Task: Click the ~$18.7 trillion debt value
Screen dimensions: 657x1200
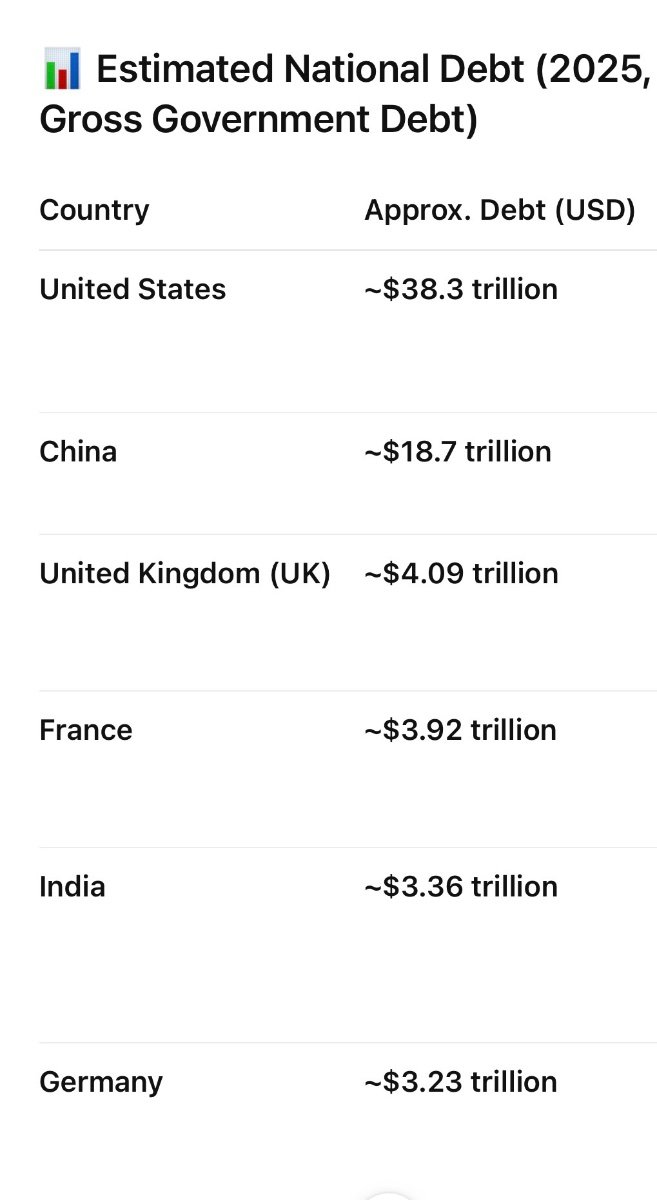Action: (457, 451)
